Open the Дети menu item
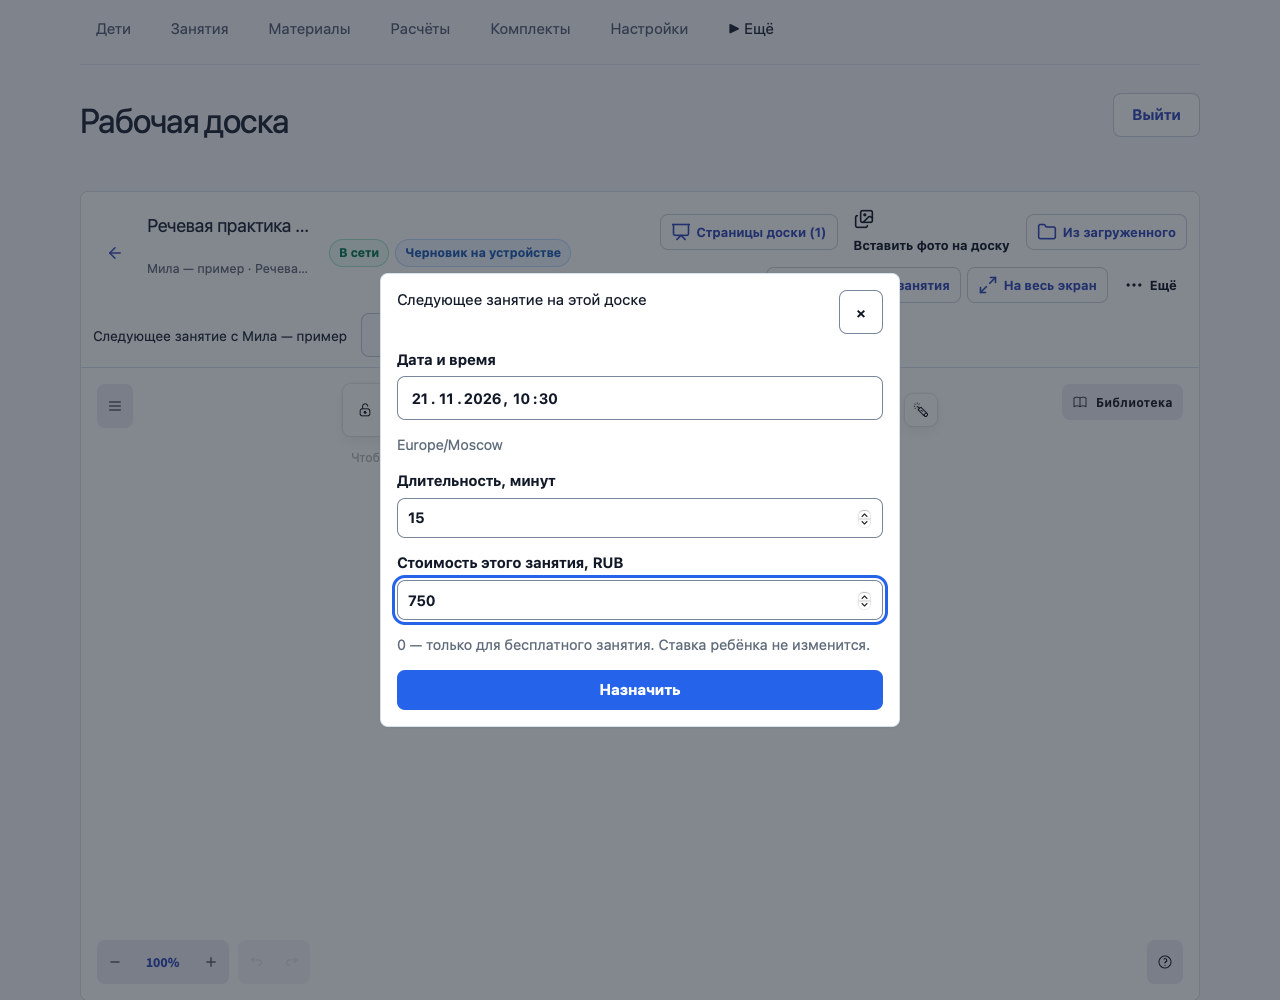This screenshot has height=1000, width=1280. [x=113, y=29]
